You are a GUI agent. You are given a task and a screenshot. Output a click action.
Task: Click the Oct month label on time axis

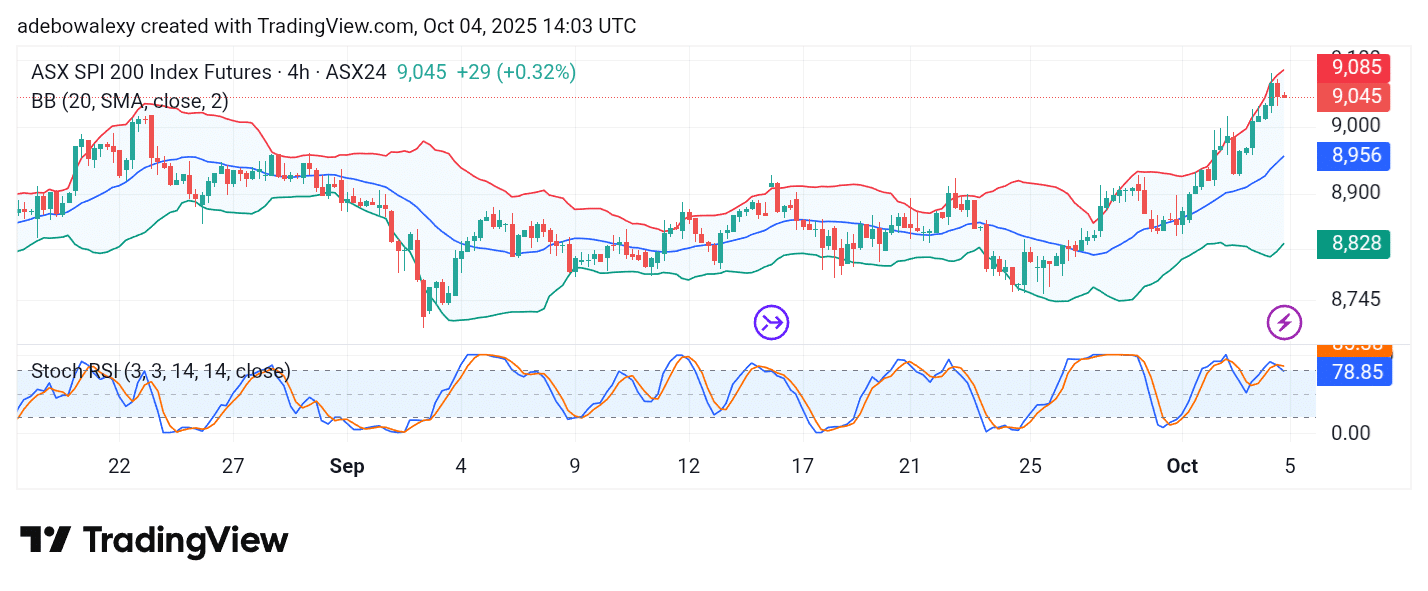[1181, 466]
